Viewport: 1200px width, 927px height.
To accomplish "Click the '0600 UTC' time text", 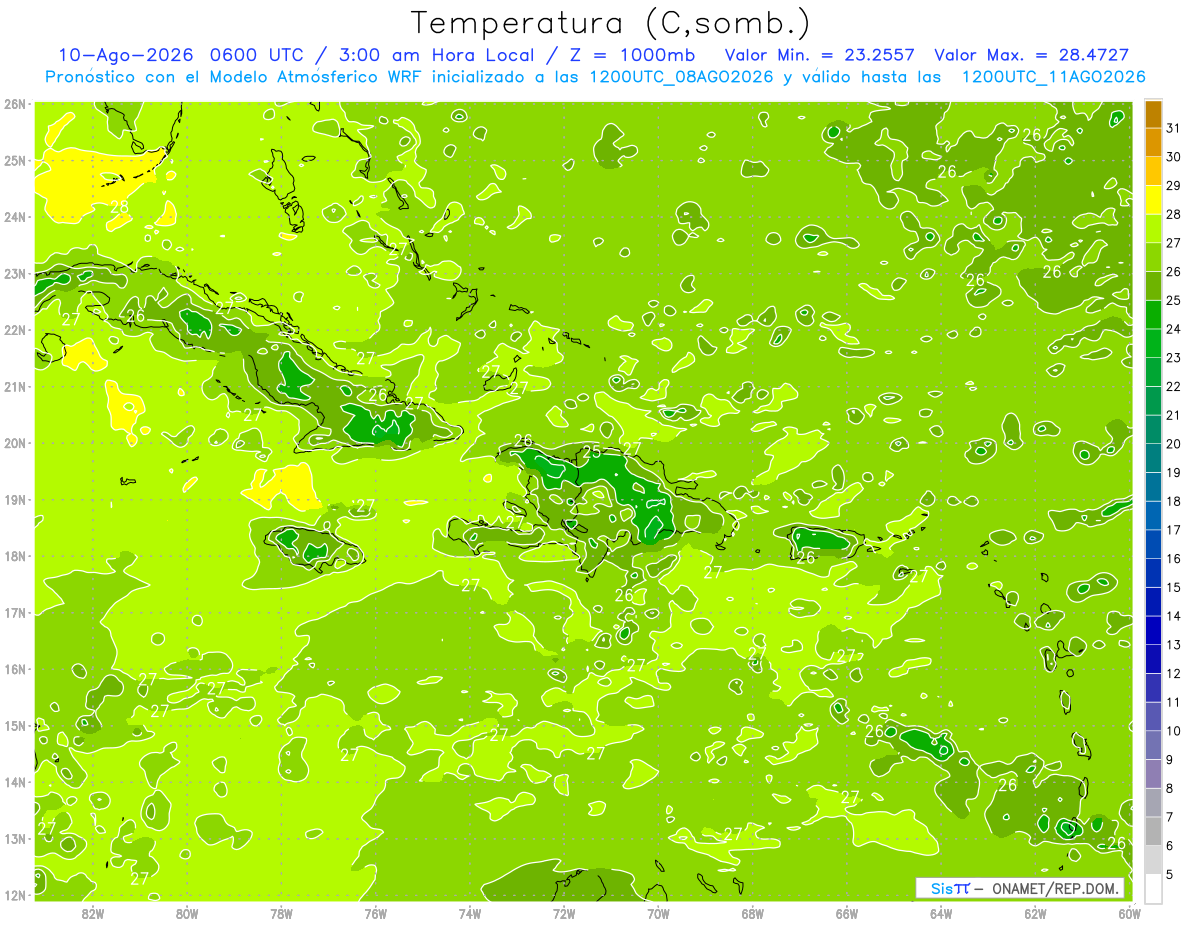I will click(x=259, y=55).
